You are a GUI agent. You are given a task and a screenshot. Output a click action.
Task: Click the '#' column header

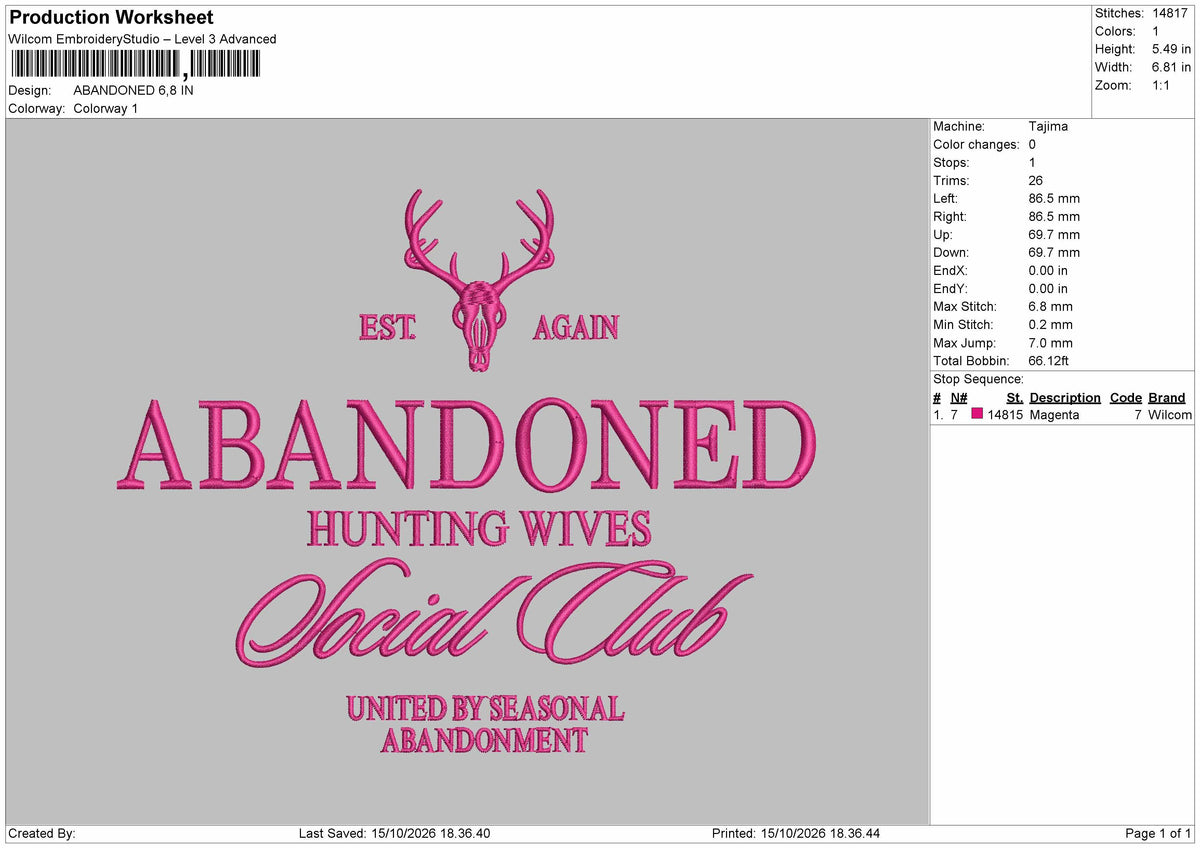[937, 397]
